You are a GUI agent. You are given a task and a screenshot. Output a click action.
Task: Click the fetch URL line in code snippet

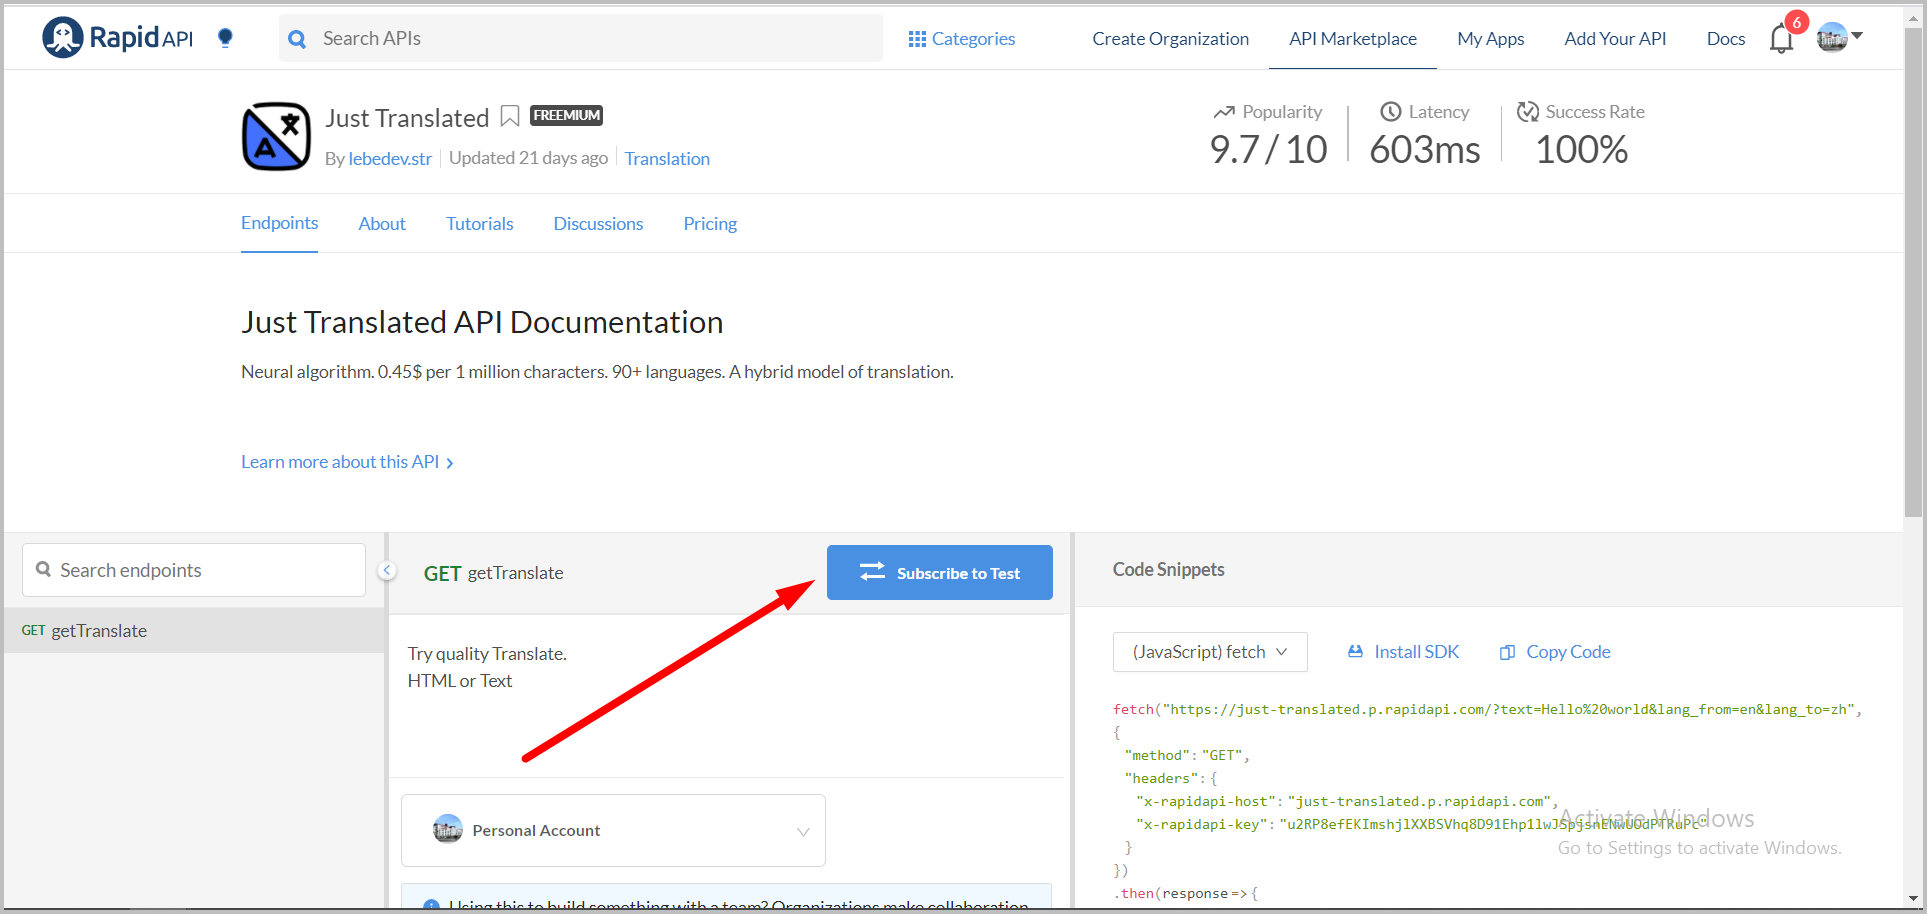(x=1487, y=709)
